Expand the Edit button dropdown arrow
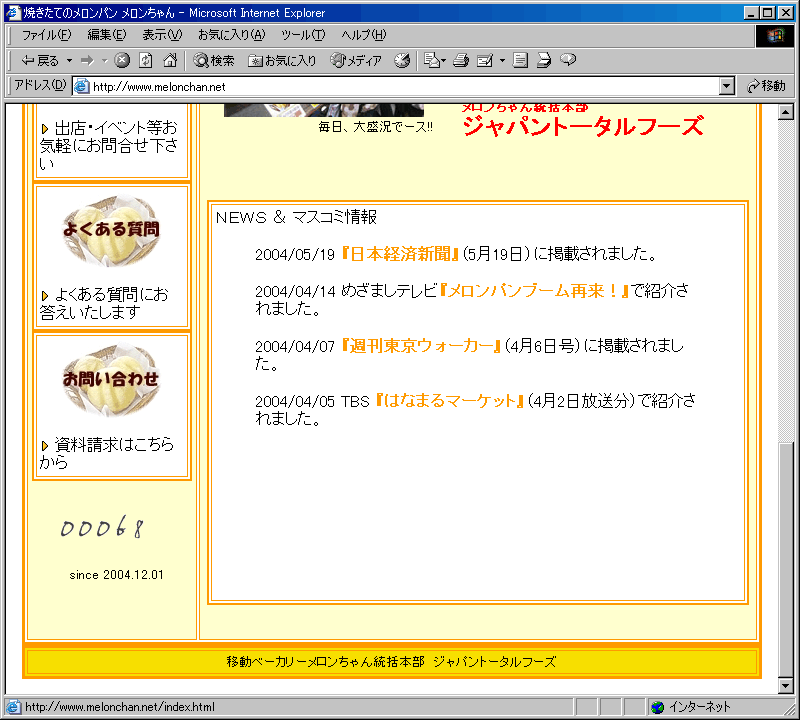Image resolution: width=800 pixels, height=720 pixels. [502, 61]
